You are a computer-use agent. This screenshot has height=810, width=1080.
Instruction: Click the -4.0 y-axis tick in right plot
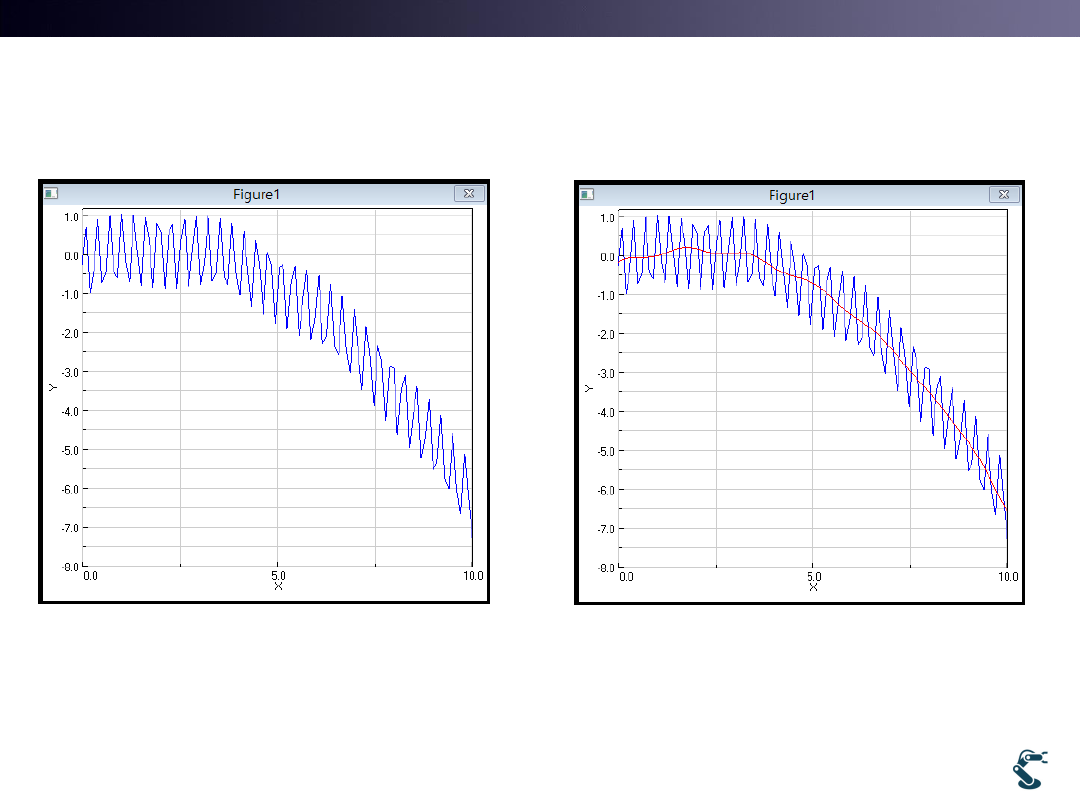pos(607,412)
